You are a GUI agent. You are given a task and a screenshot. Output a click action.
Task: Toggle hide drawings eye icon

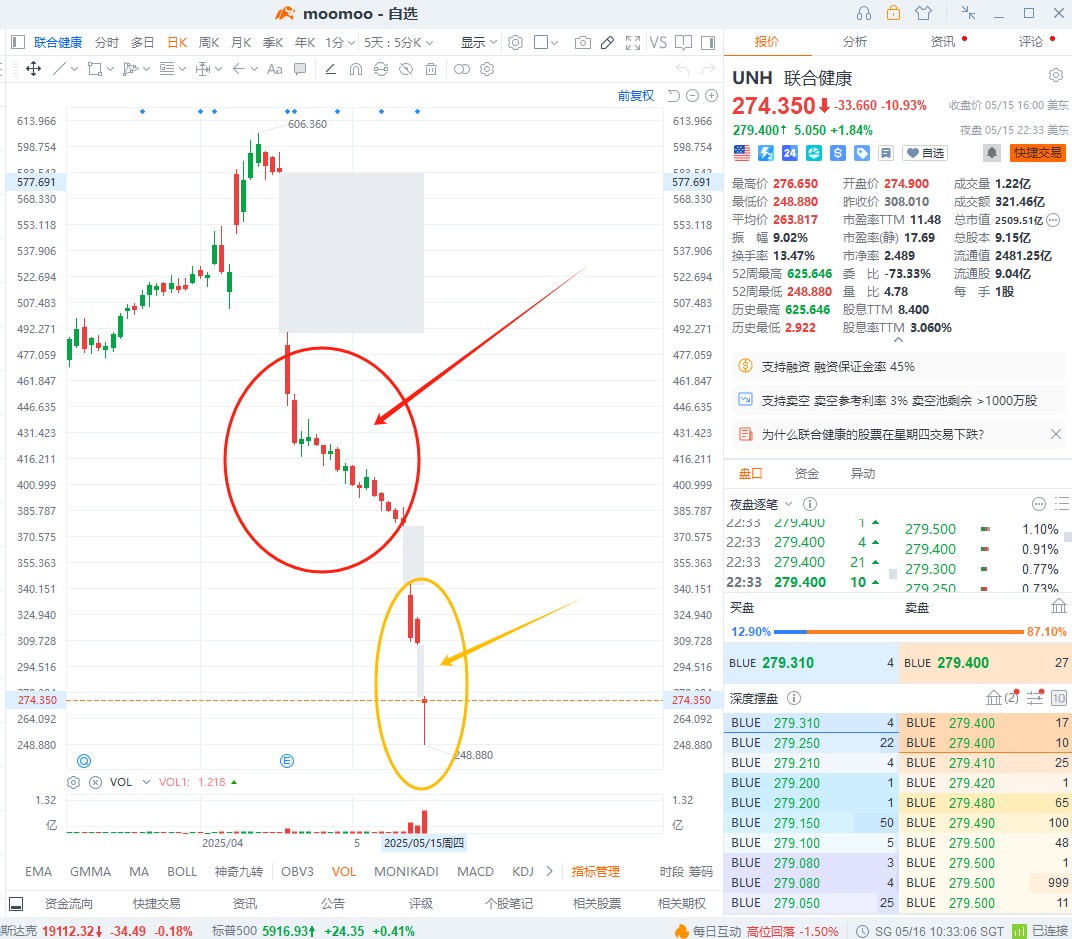coord(406,69)
